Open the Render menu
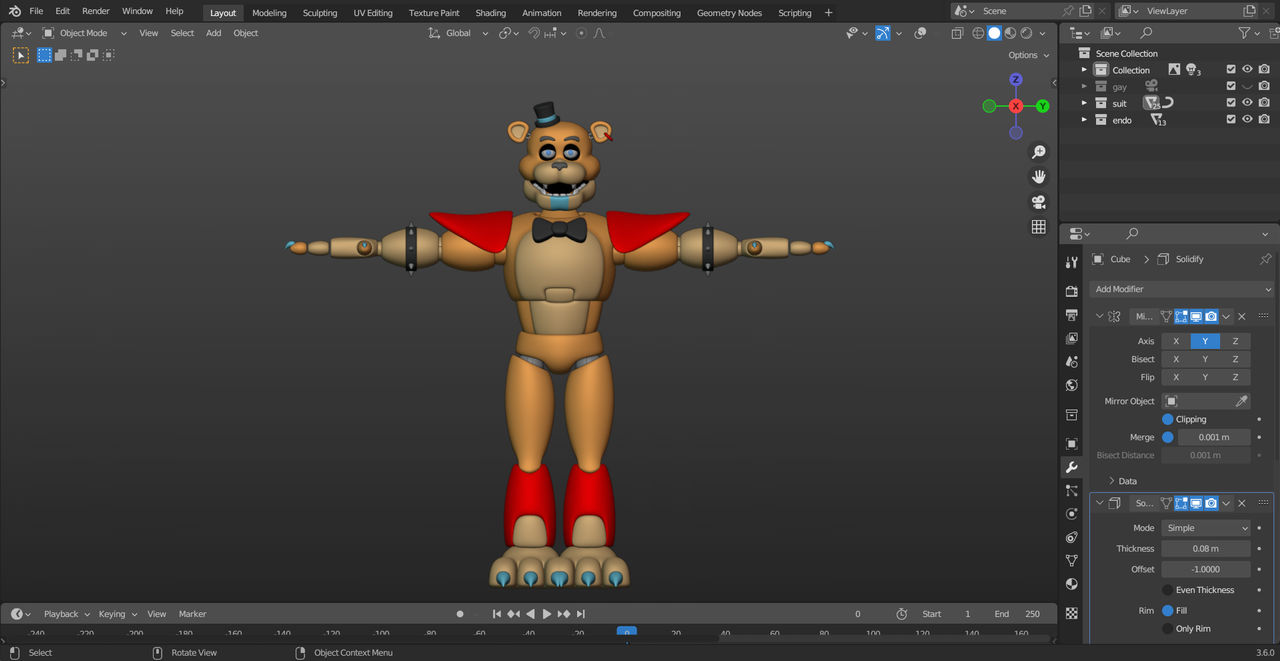Screen dimensions: 1280x661 (96, 11)
